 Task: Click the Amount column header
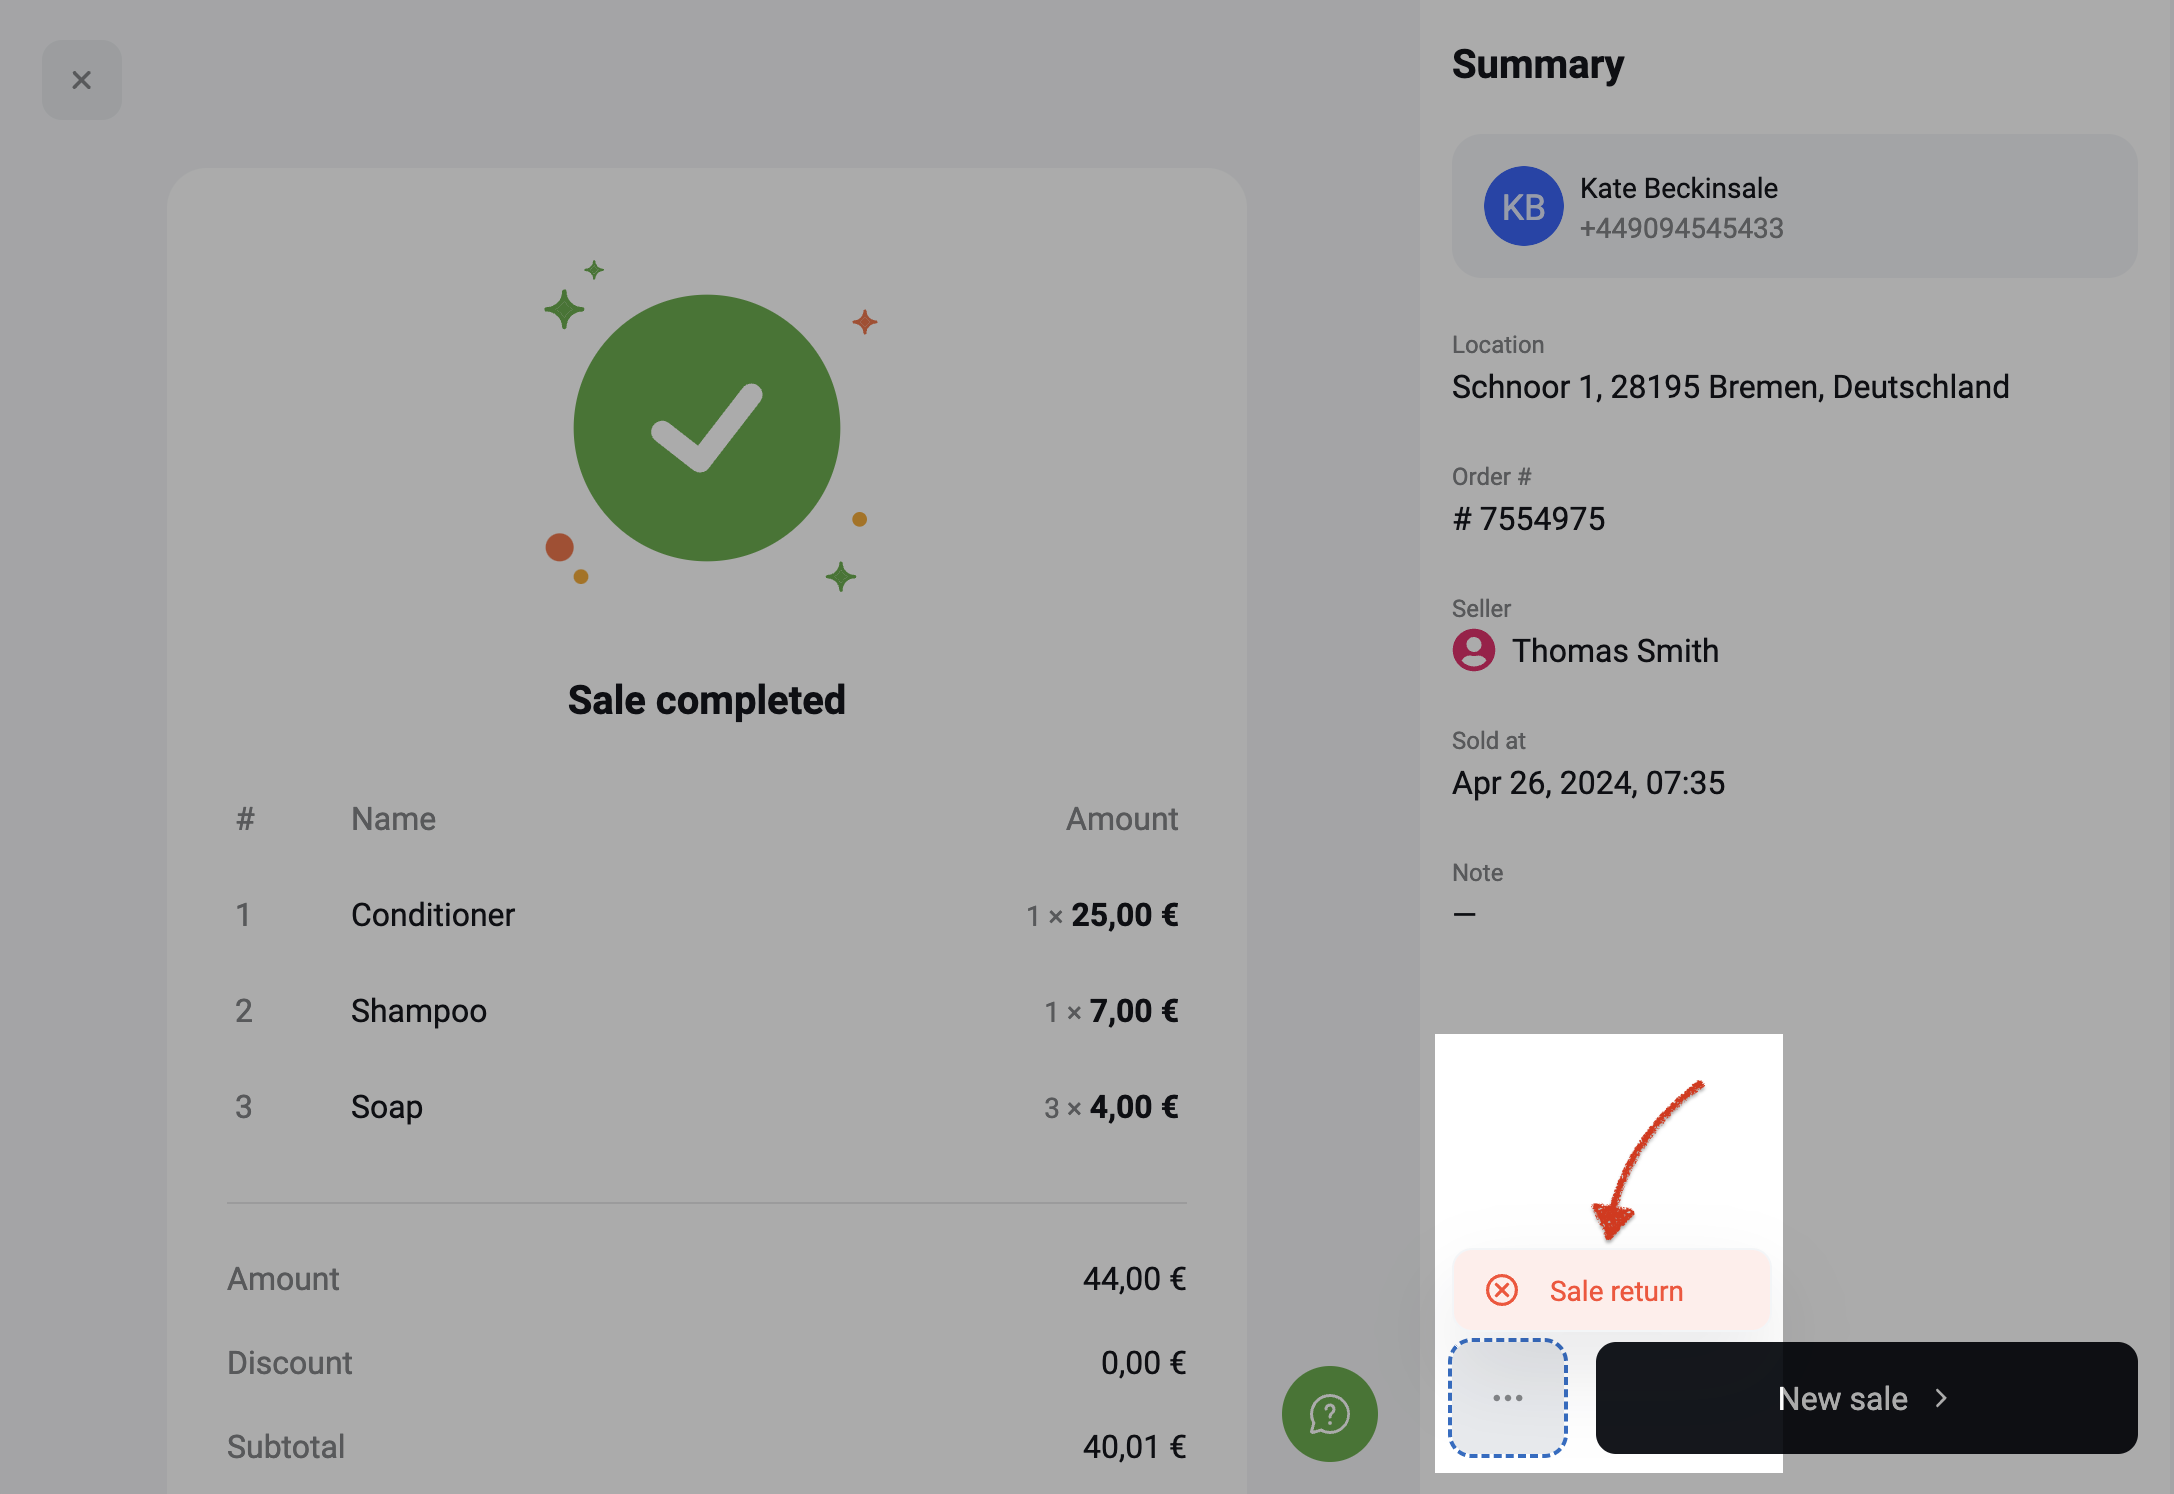[1122, 819]
